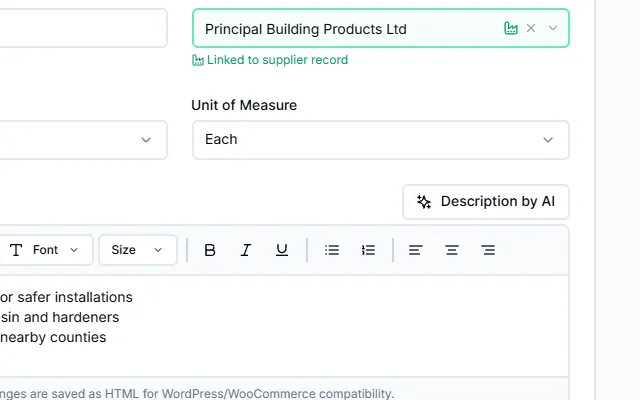Click the factory icon inside the supplier field
640x400 pixels.
[511, 28]
